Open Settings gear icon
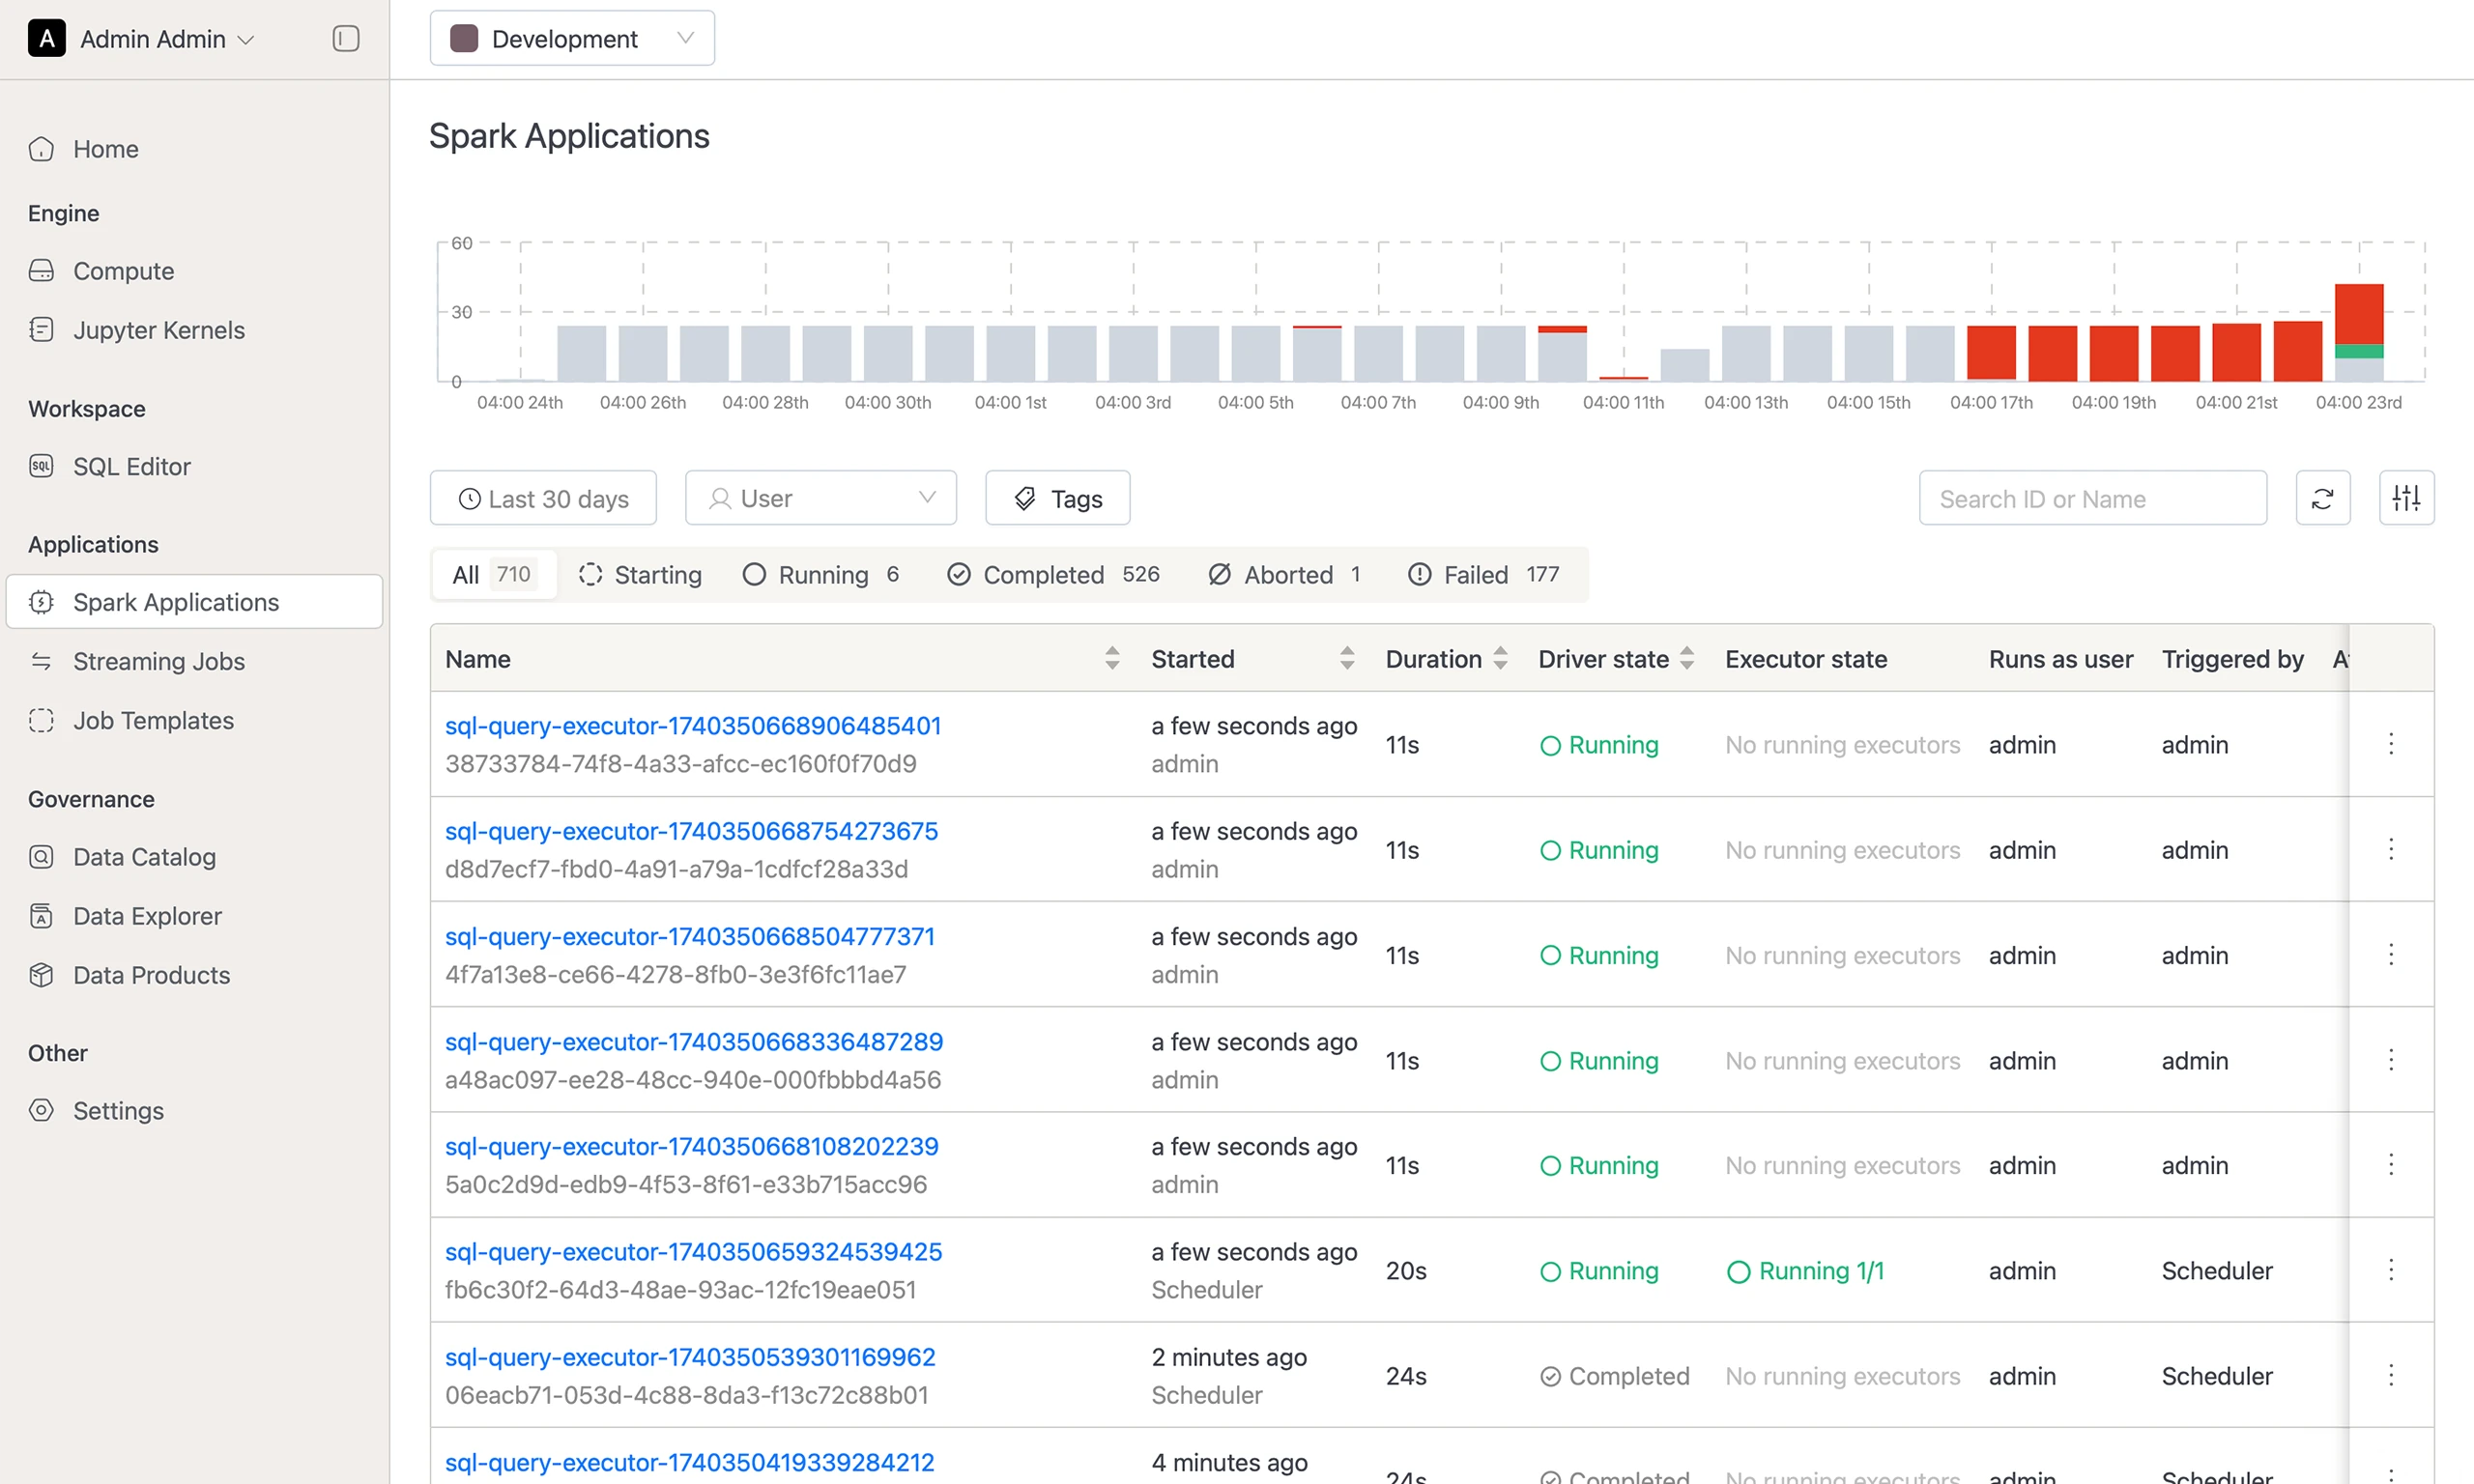Viewport: 2474px width, 1484px height. point(41,1110)
